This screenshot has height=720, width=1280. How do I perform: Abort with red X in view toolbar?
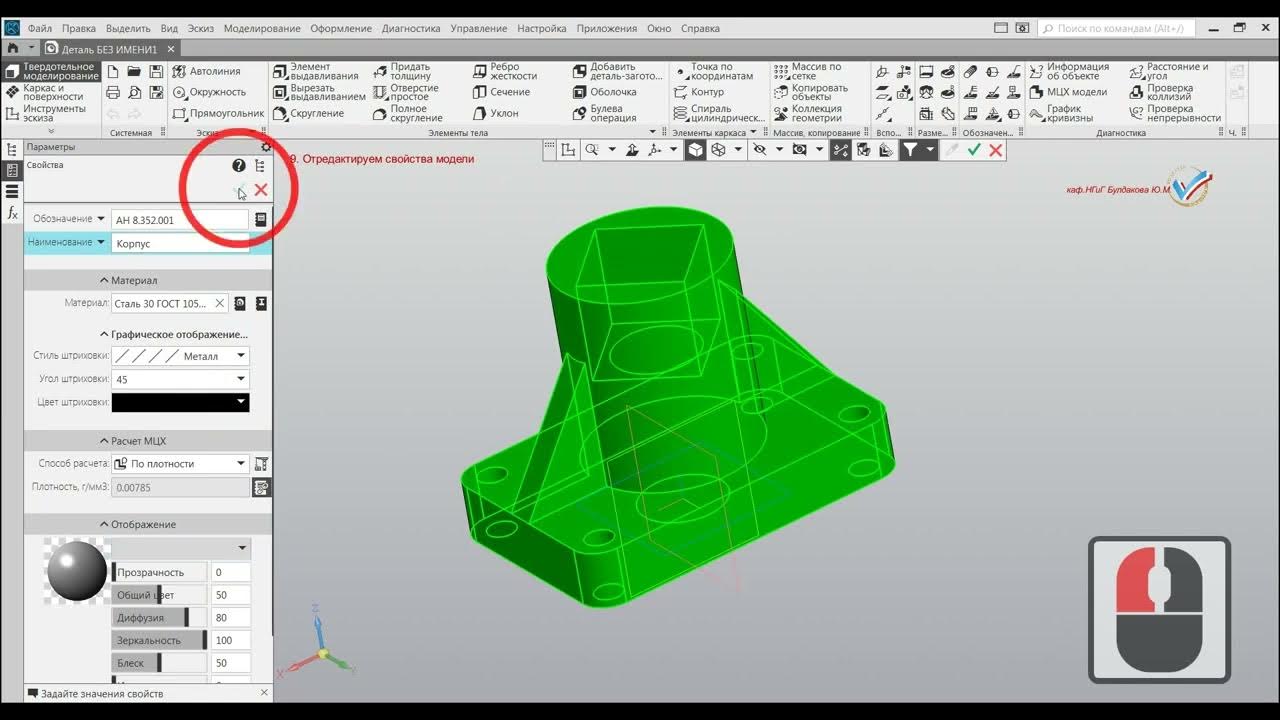click(x=996, y=150)
